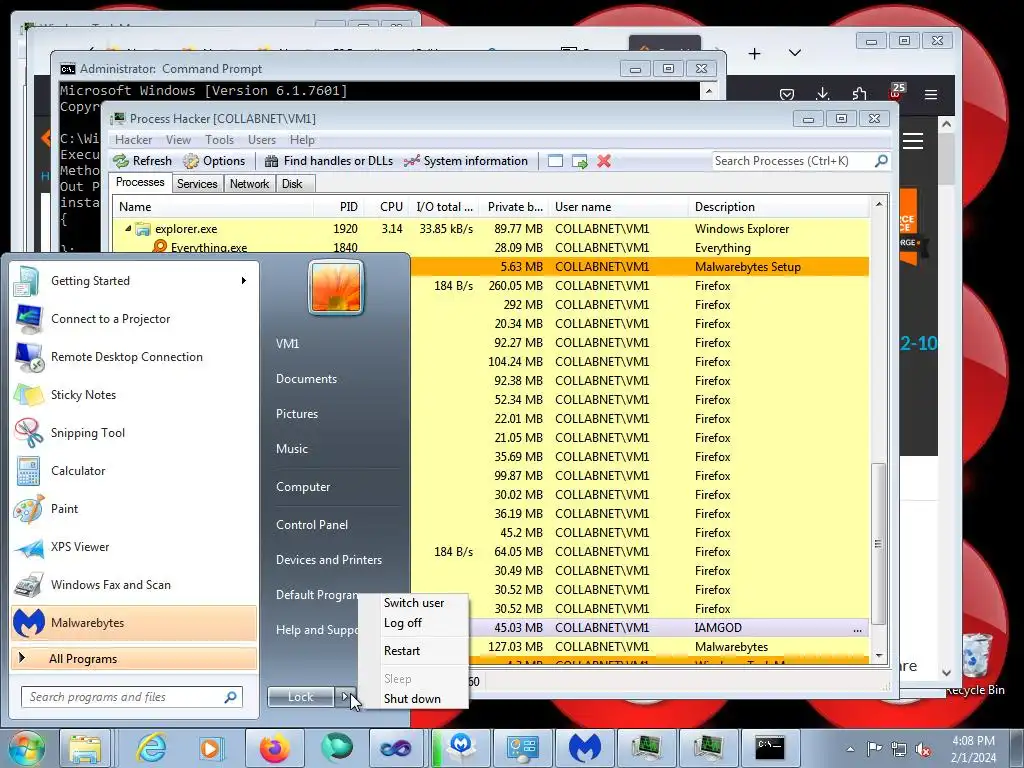Click the find window and thread icon
Viewport: 1024px width, 768px height.
point(579,161)
